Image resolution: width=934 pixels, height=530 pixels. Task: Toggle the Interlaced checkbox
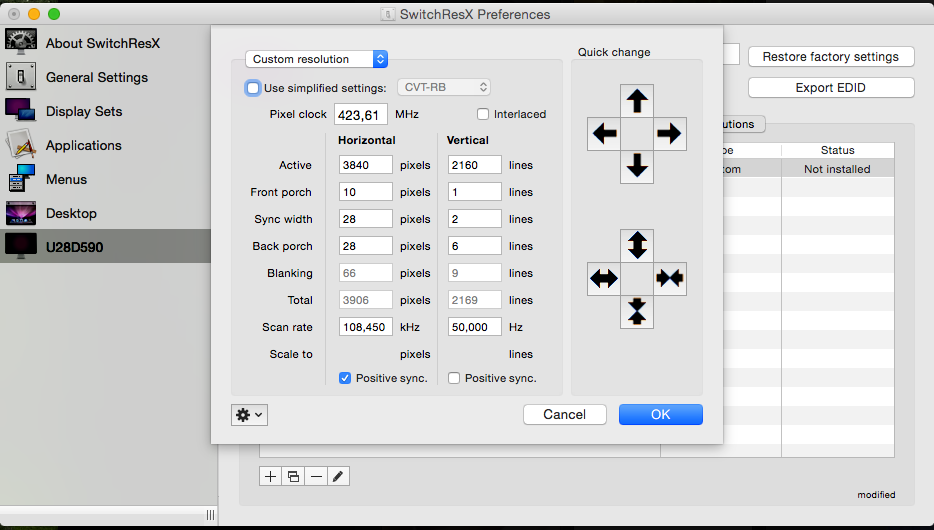tap(483, 114)
